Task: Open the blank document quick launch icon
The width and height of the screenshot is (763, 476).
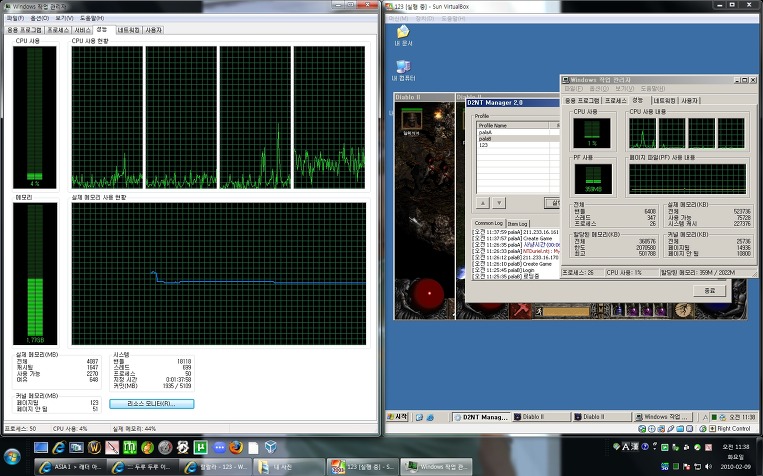Action: click(254, 447)
